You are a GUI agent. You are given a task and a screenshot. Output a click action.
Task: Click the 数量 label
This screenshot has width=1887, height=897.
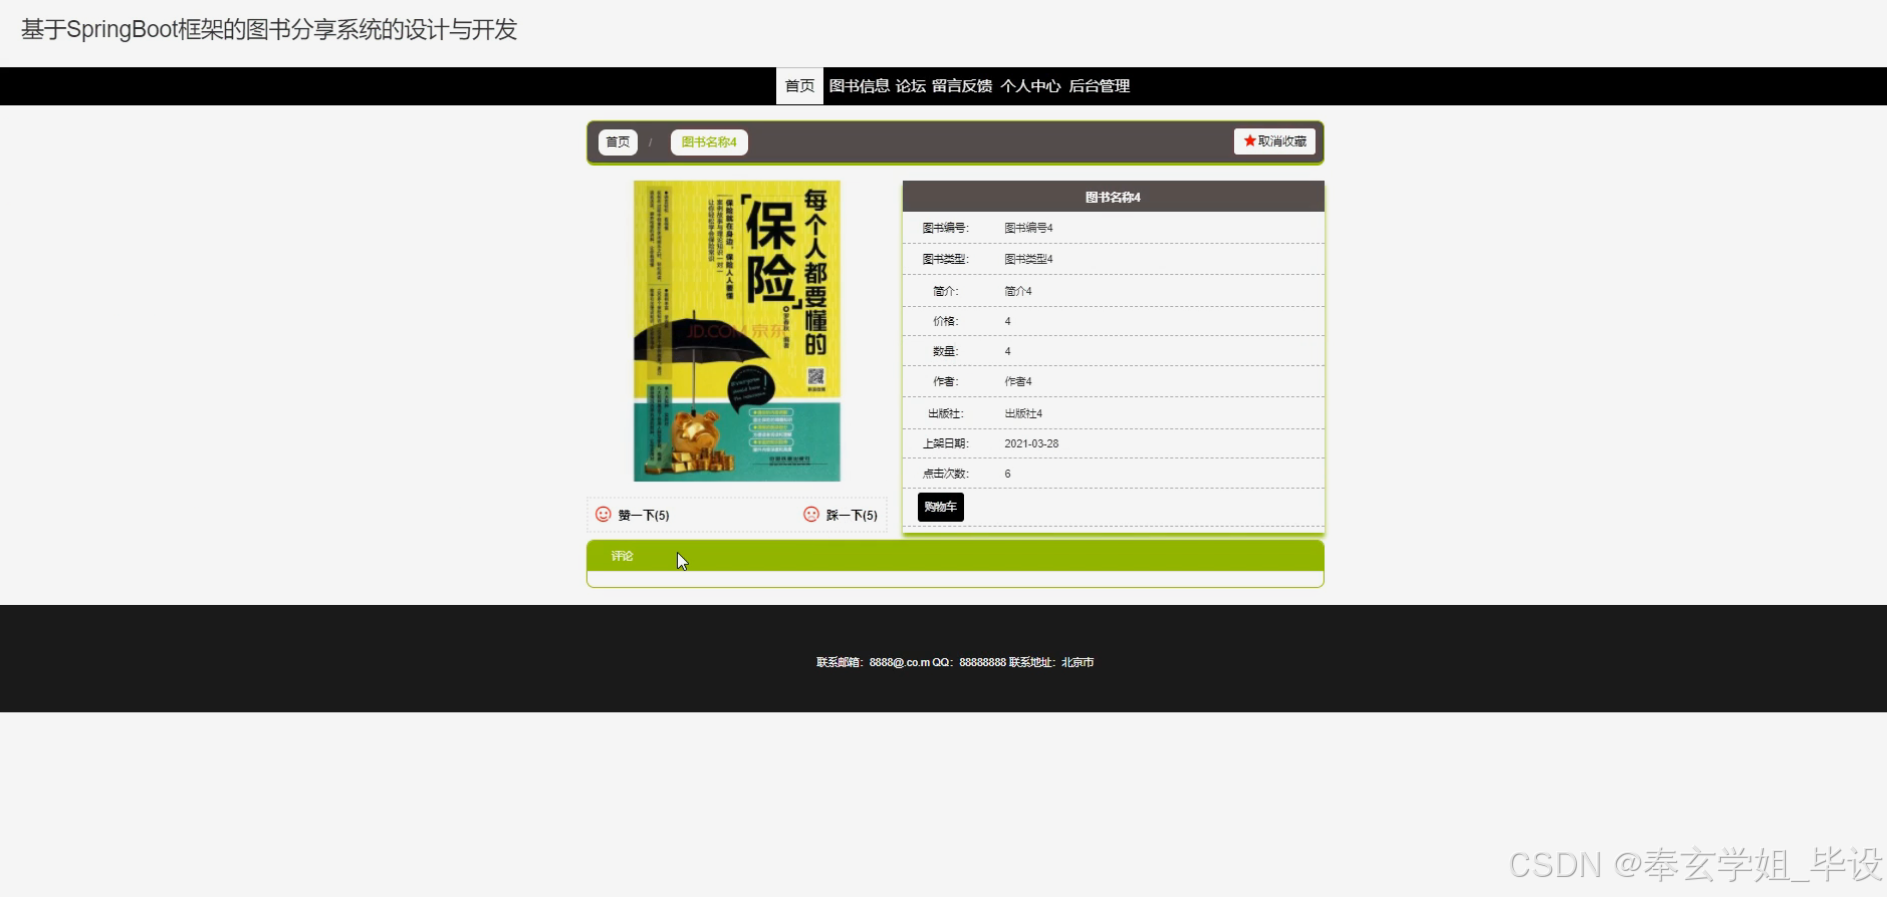click(x=945, y=351)
